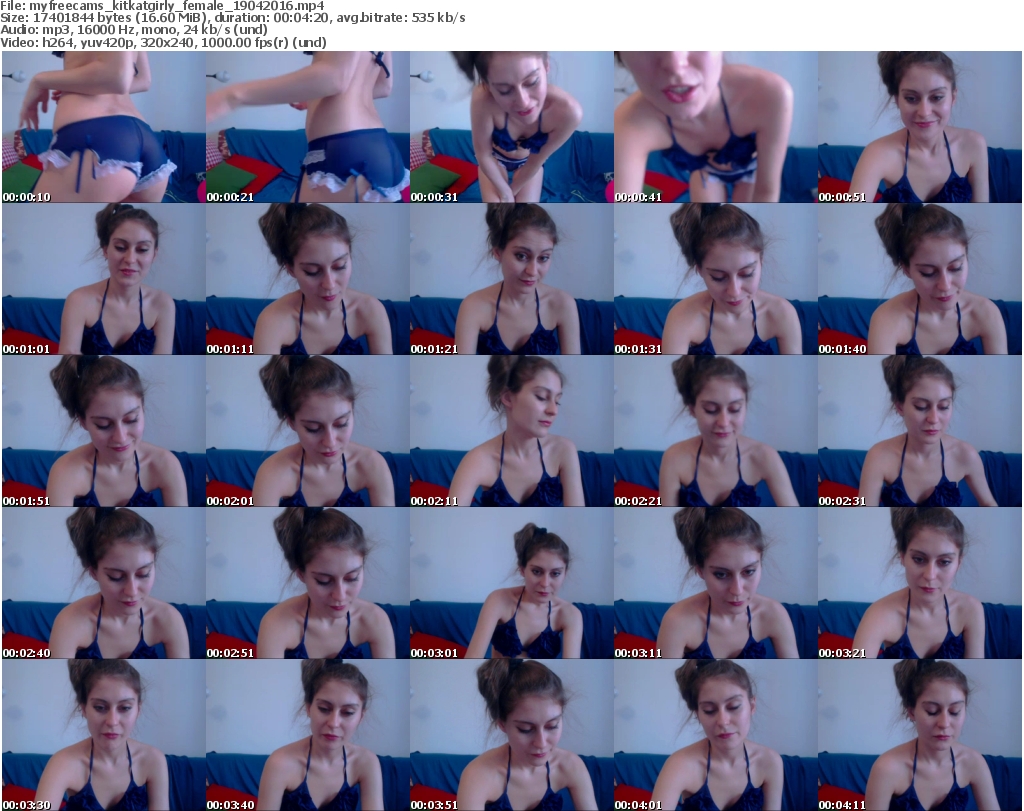Choose the frame labeled 00:00:41
The height and width of the screenshot is (811, 1024).
click(x=716, y=127)
